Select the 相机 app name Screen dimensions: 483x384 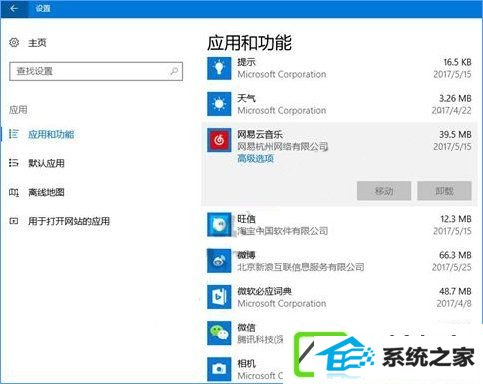pyautogui.click(x=246, y=363)
